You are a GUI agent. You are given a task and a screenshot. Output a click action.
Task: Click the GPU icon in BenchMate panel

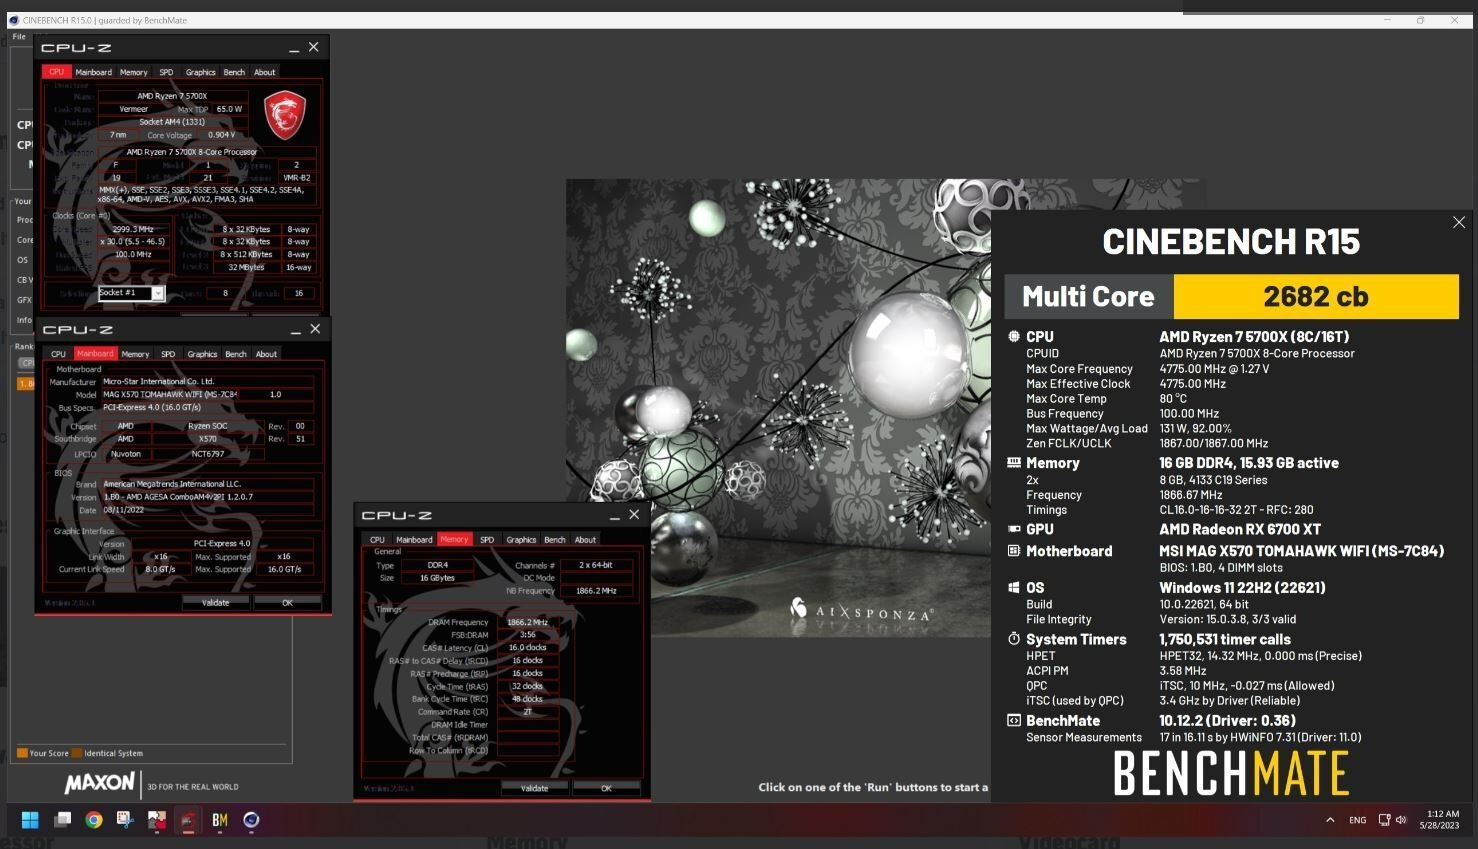(1014, 529)
